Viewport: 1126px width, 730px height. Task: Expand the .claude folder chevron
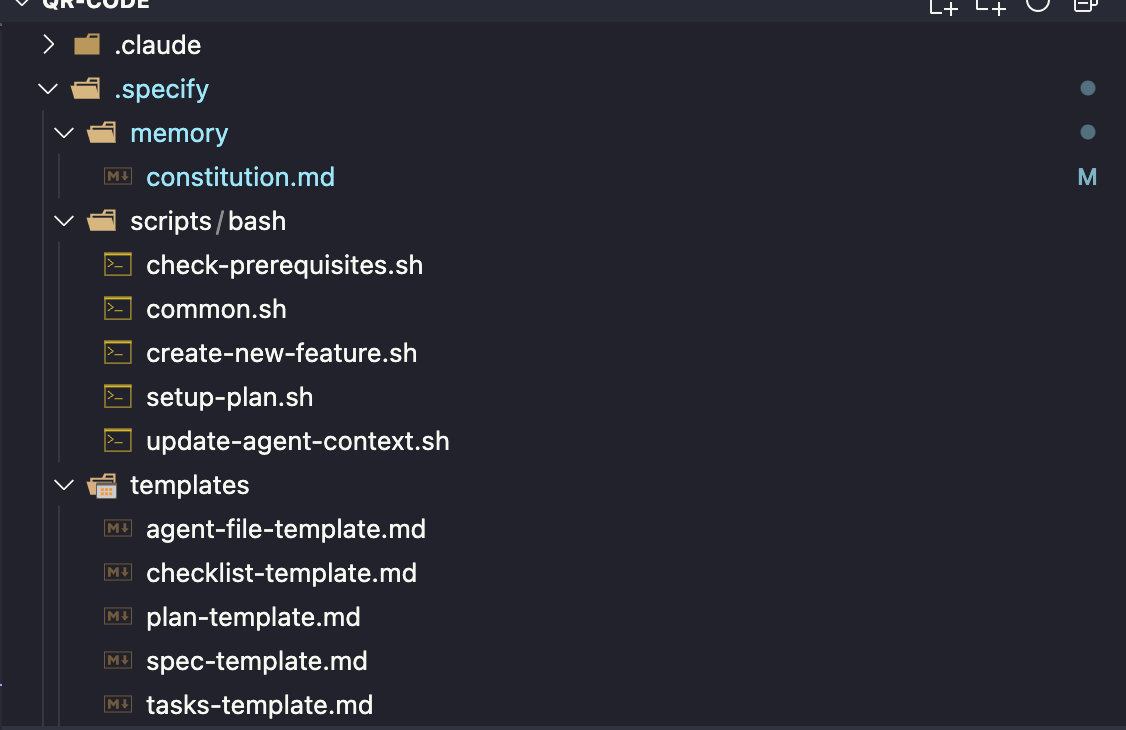pos(48,45)
